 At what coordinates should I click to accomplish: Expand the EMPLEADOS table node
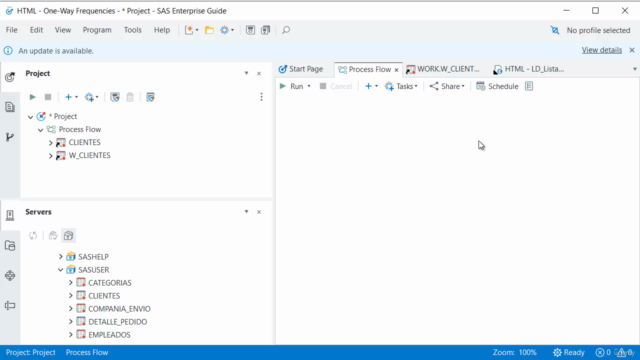pos(71,335)
